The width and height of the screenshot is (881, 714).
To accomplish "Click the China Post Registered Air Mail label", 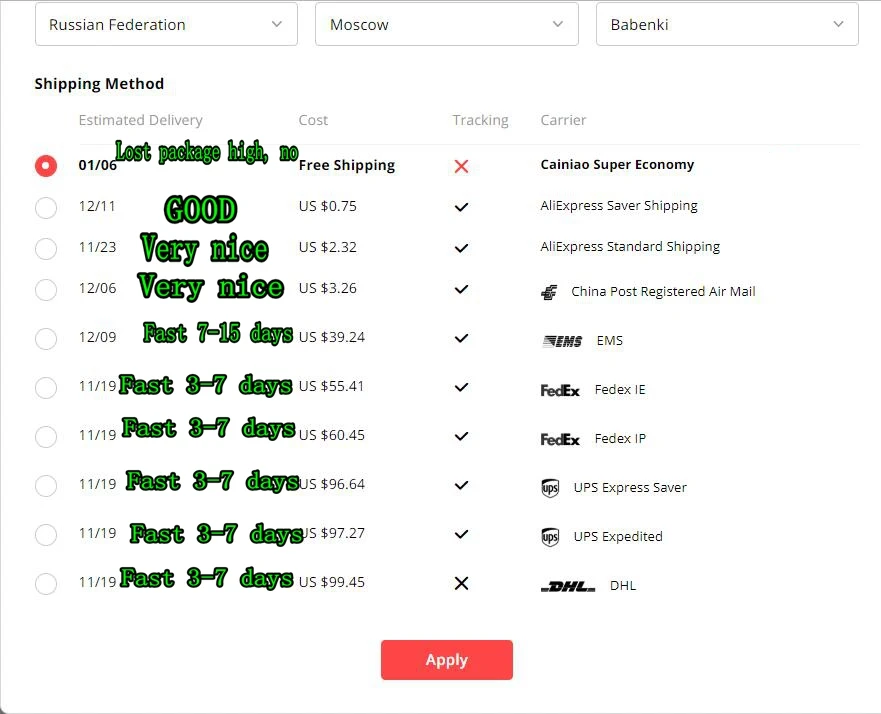I will tap(663, 292).
